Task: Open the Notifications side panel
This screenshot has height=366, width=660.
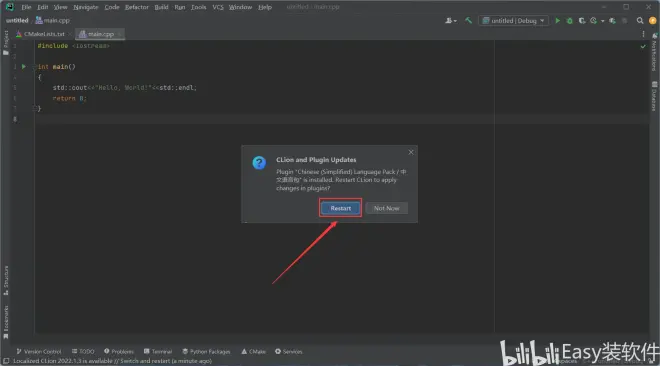Action: [x=654, y=52]
